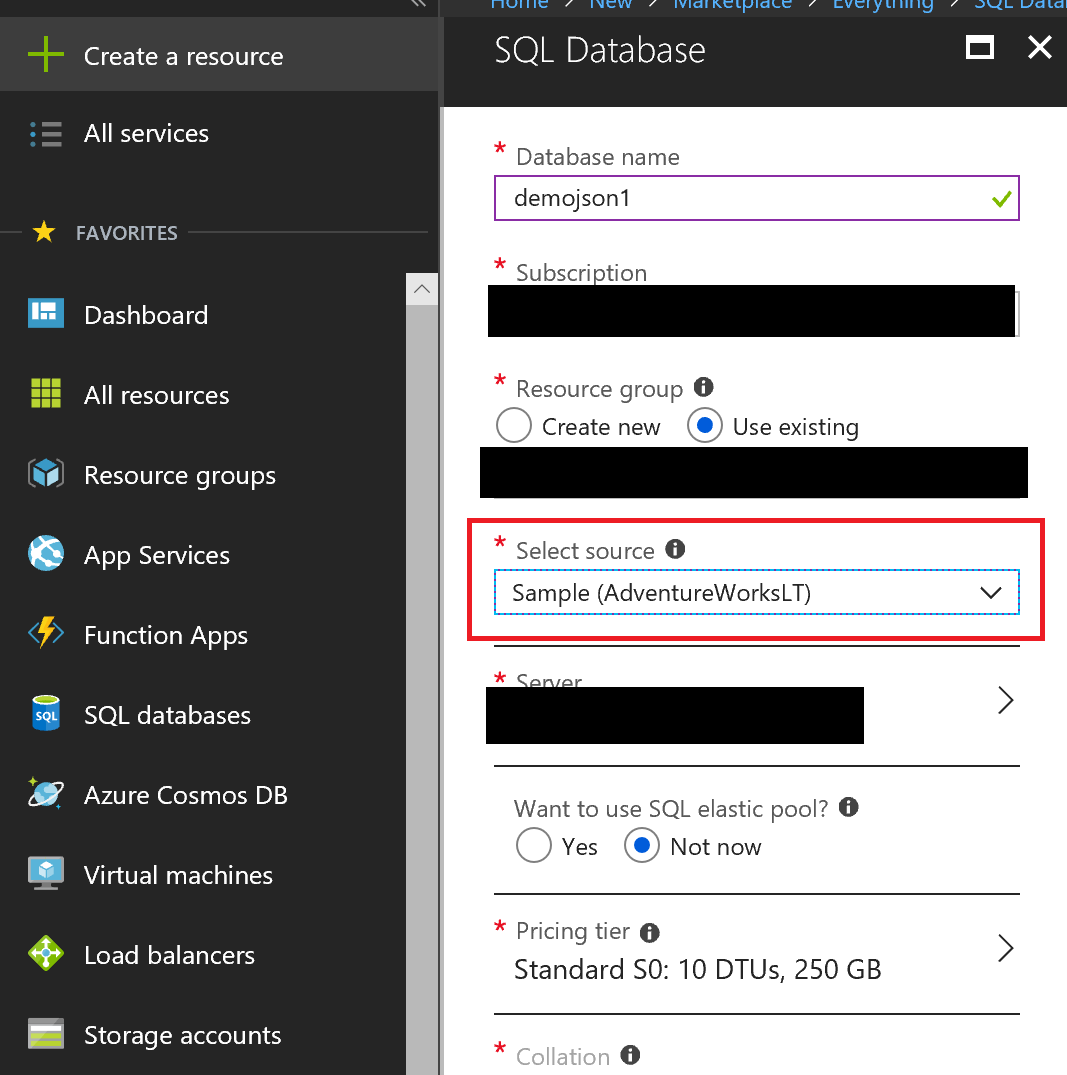This screenshot has height=1075, width=1067.
Task: Show info about SQL elastic pool
Action: tap(849, 807)
